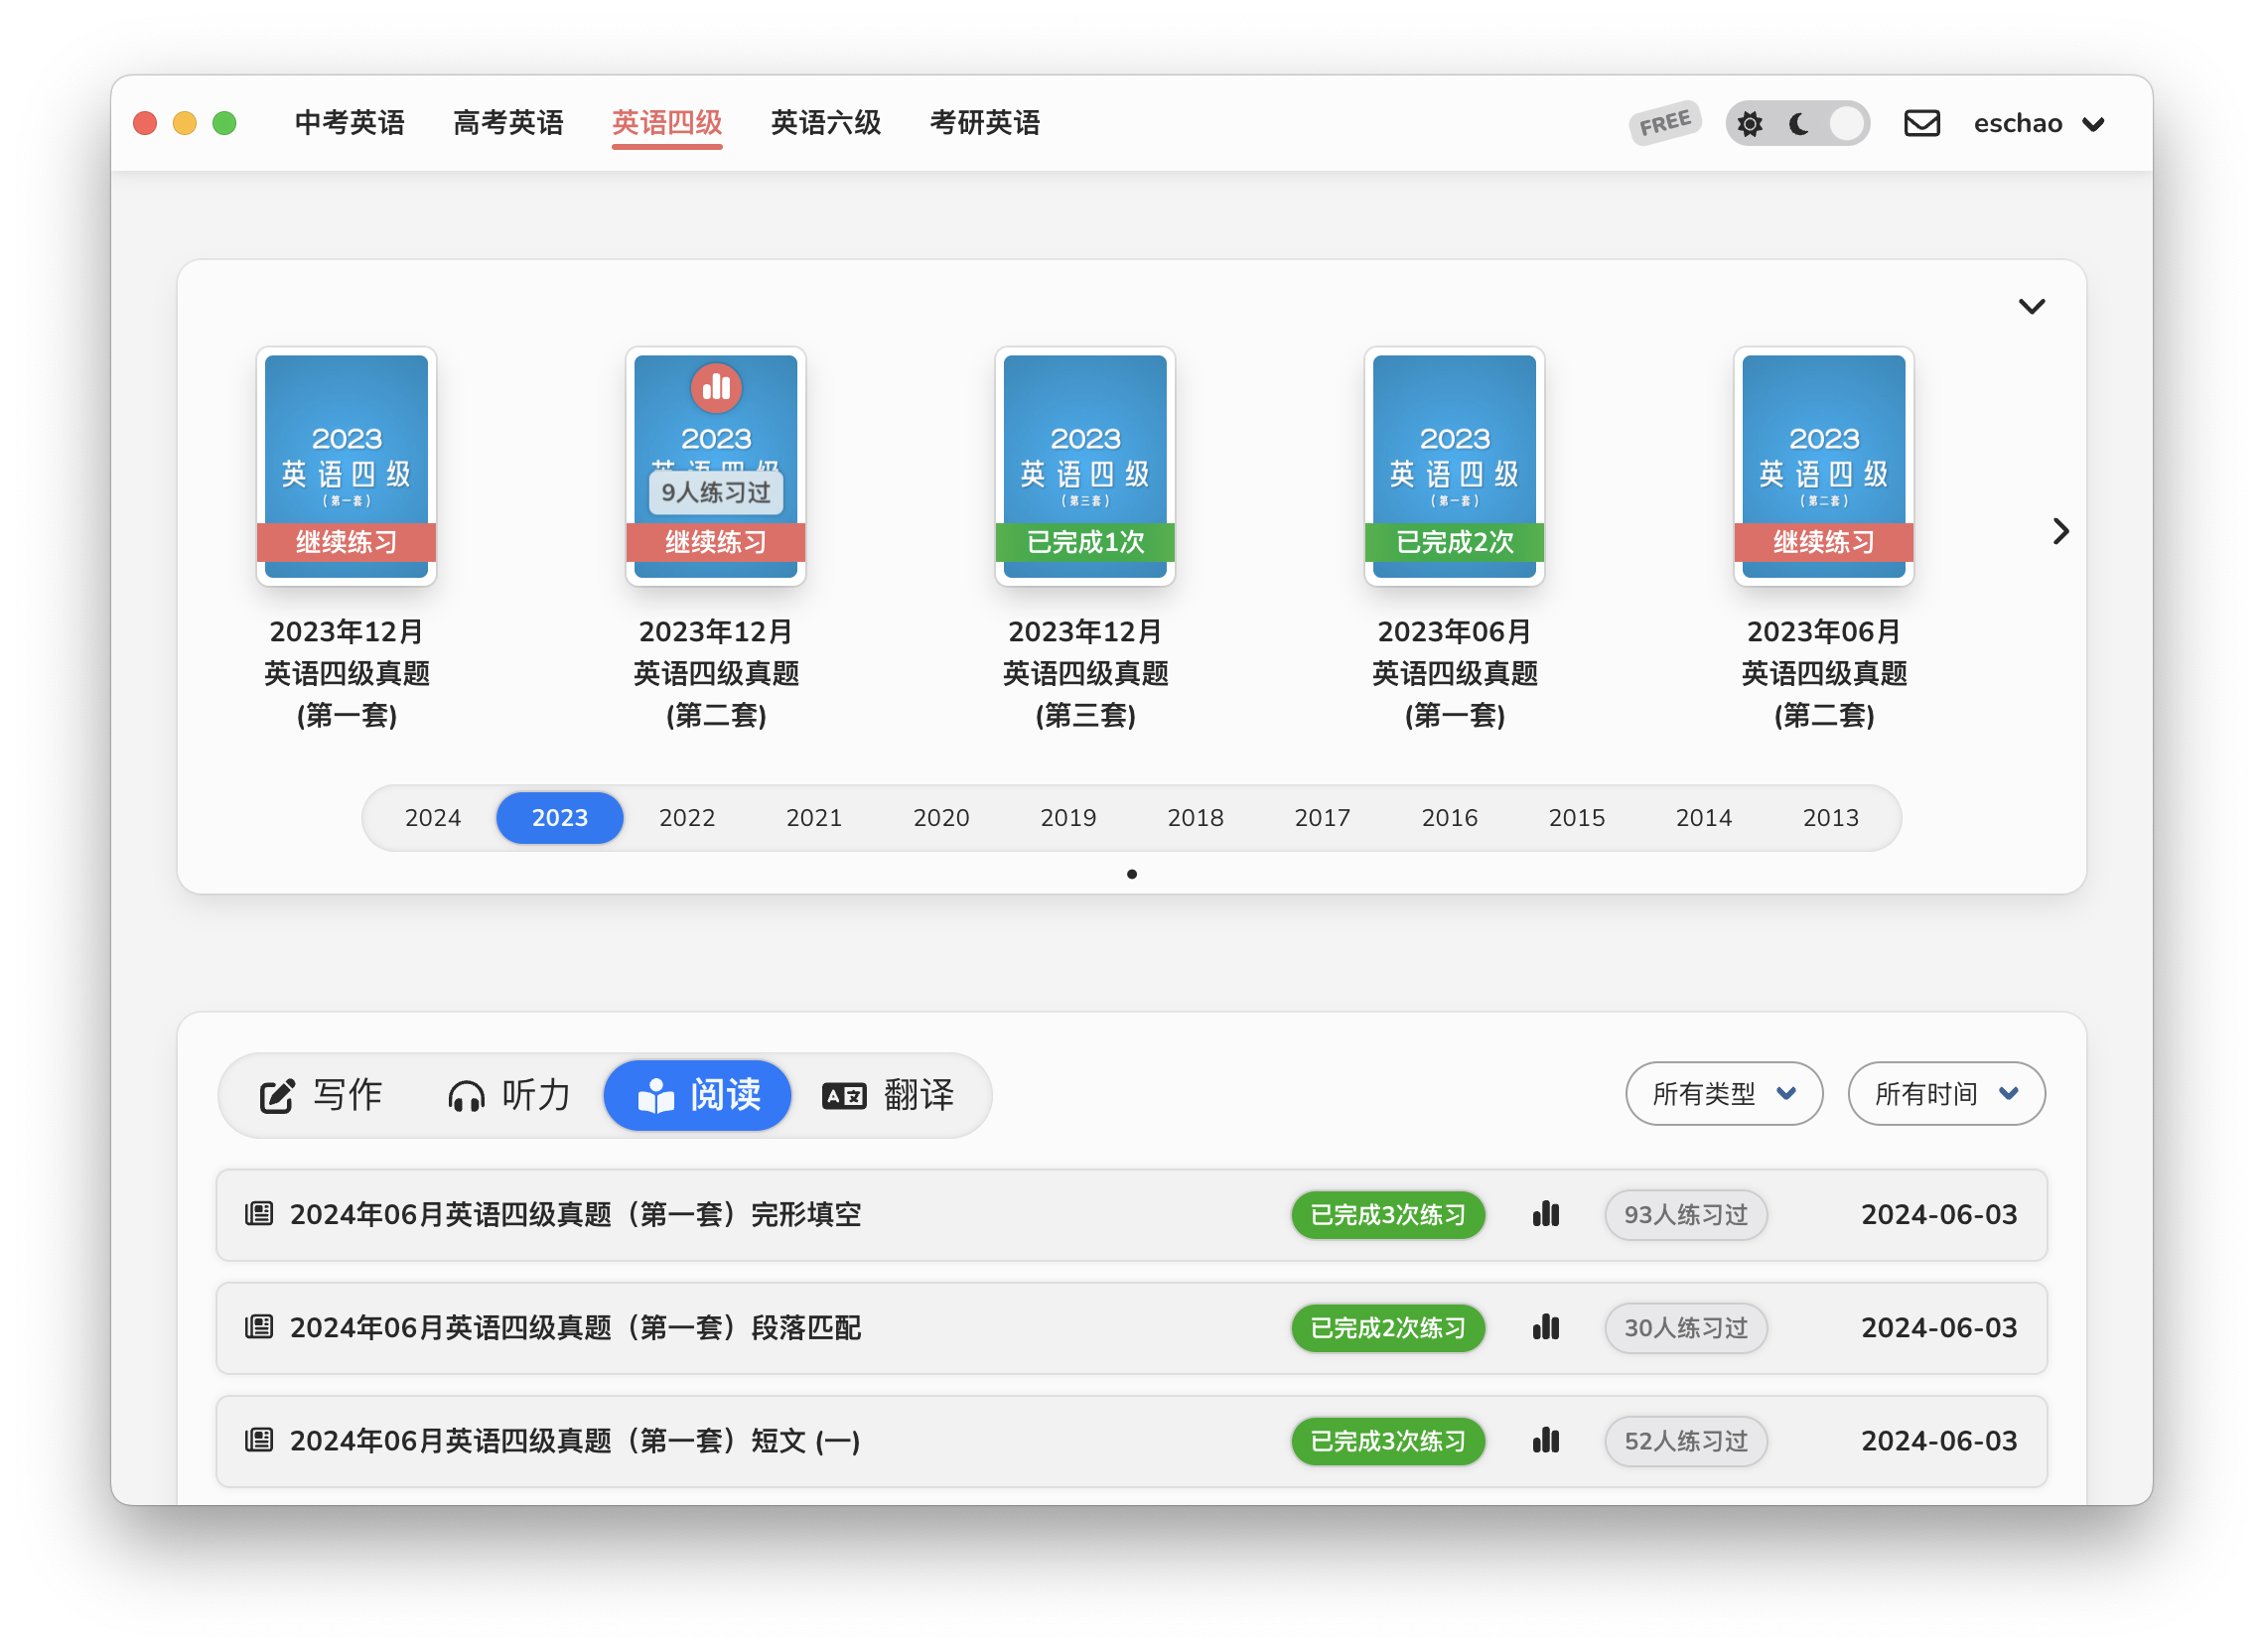
Task: Click 已完成2次练习 badge for 段落匹配
Action: (x=1387, y=1328)
